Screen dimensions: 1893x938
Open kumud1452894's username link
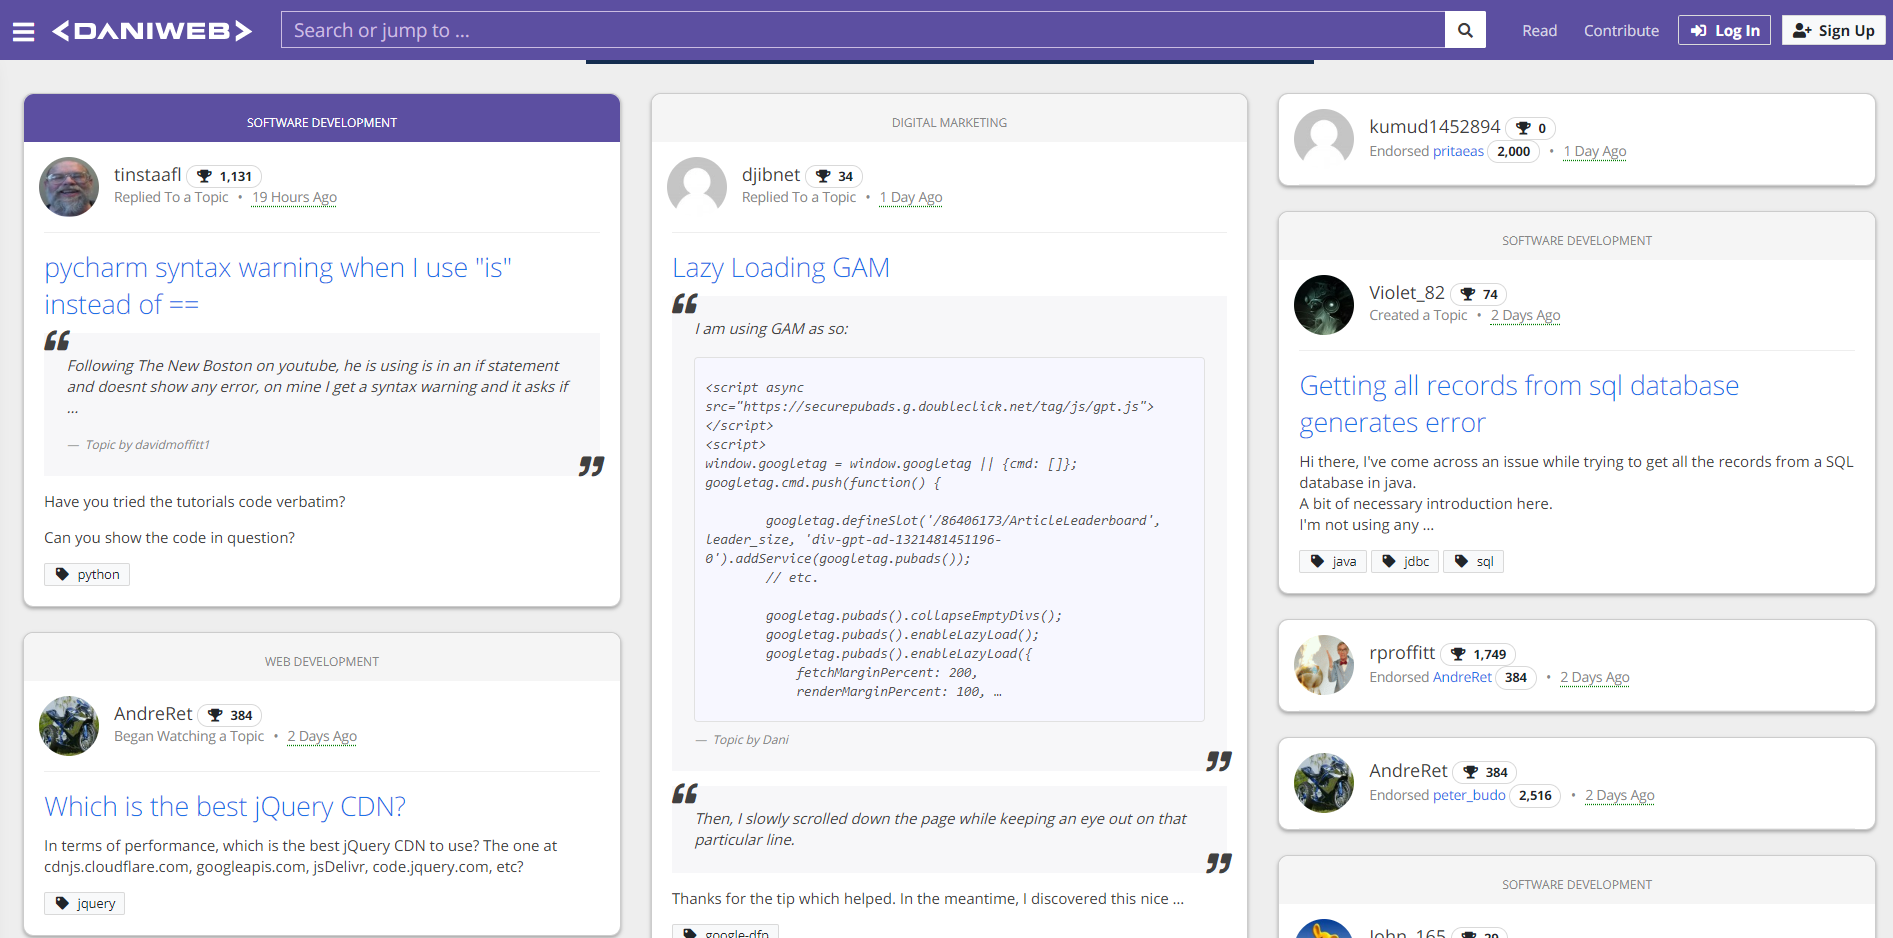(x=1435, y=127)
